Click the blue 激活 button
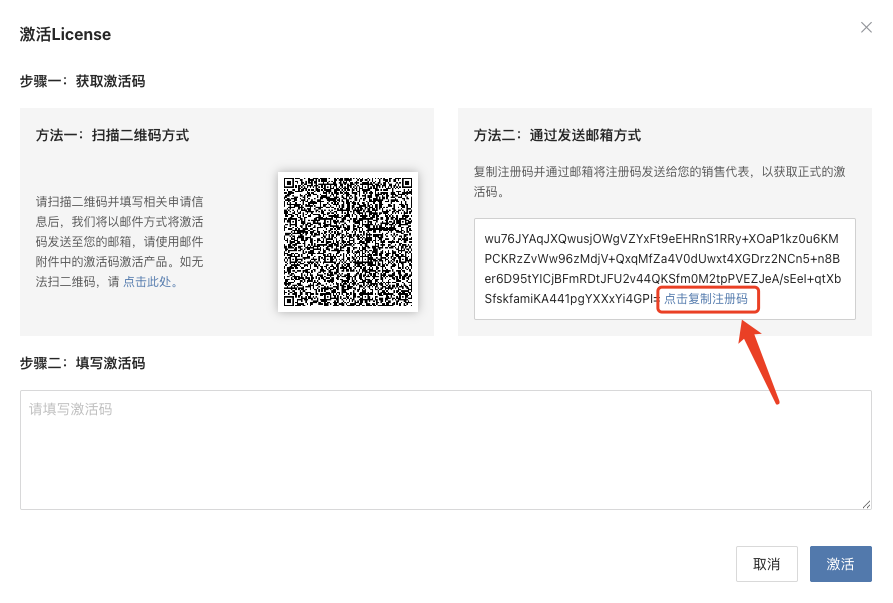The width and height of the screenshot is (893, 603). 841,564
